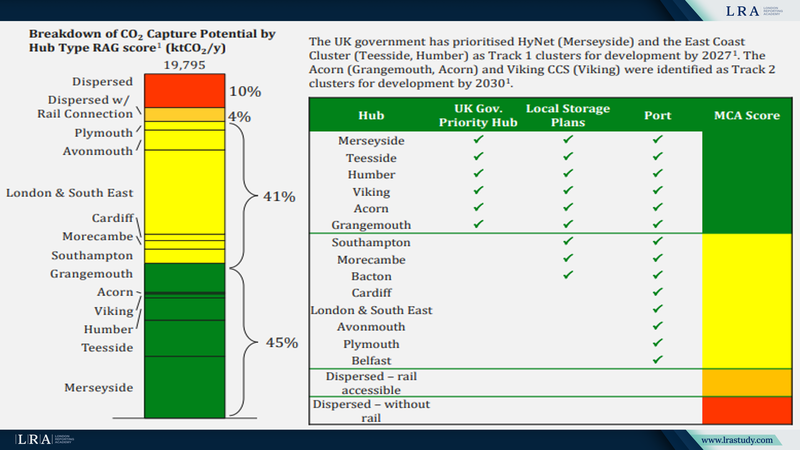This screenshot has height=450, width=800.
Task: Click Acorn Local Storage Plans checkmark
Action: pyautogui.click(x=568, y=207)
